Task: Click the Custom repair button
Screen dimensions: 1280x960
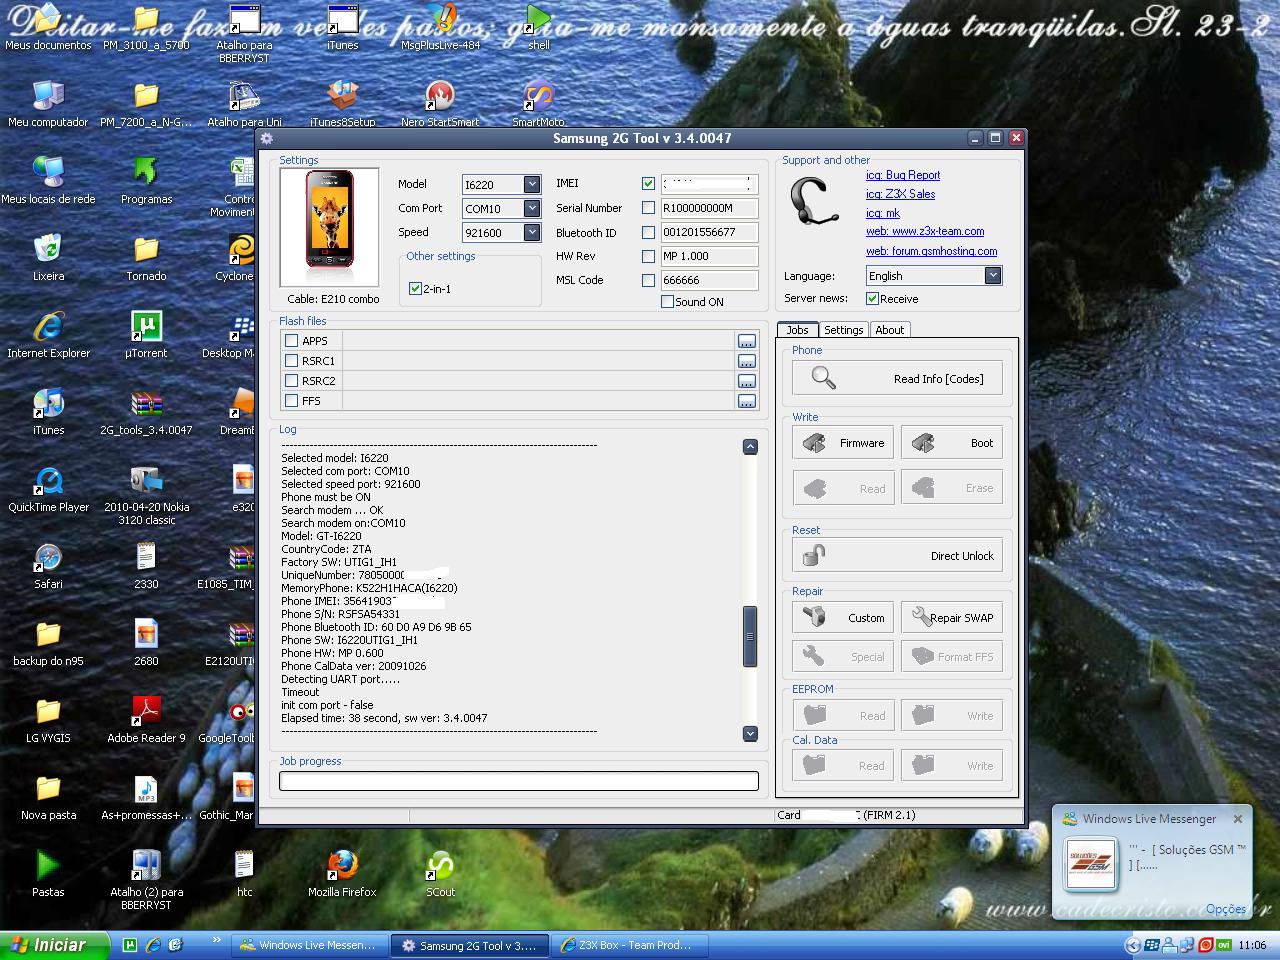Action: click(x=843, y=617)
